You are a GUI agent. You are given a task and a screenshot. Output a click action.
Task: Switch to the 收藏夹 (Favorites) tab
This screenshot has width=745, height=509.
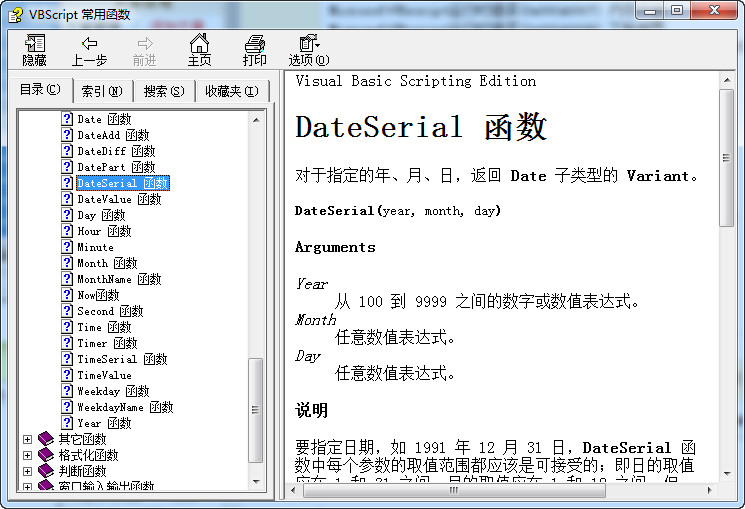[232, 91]
